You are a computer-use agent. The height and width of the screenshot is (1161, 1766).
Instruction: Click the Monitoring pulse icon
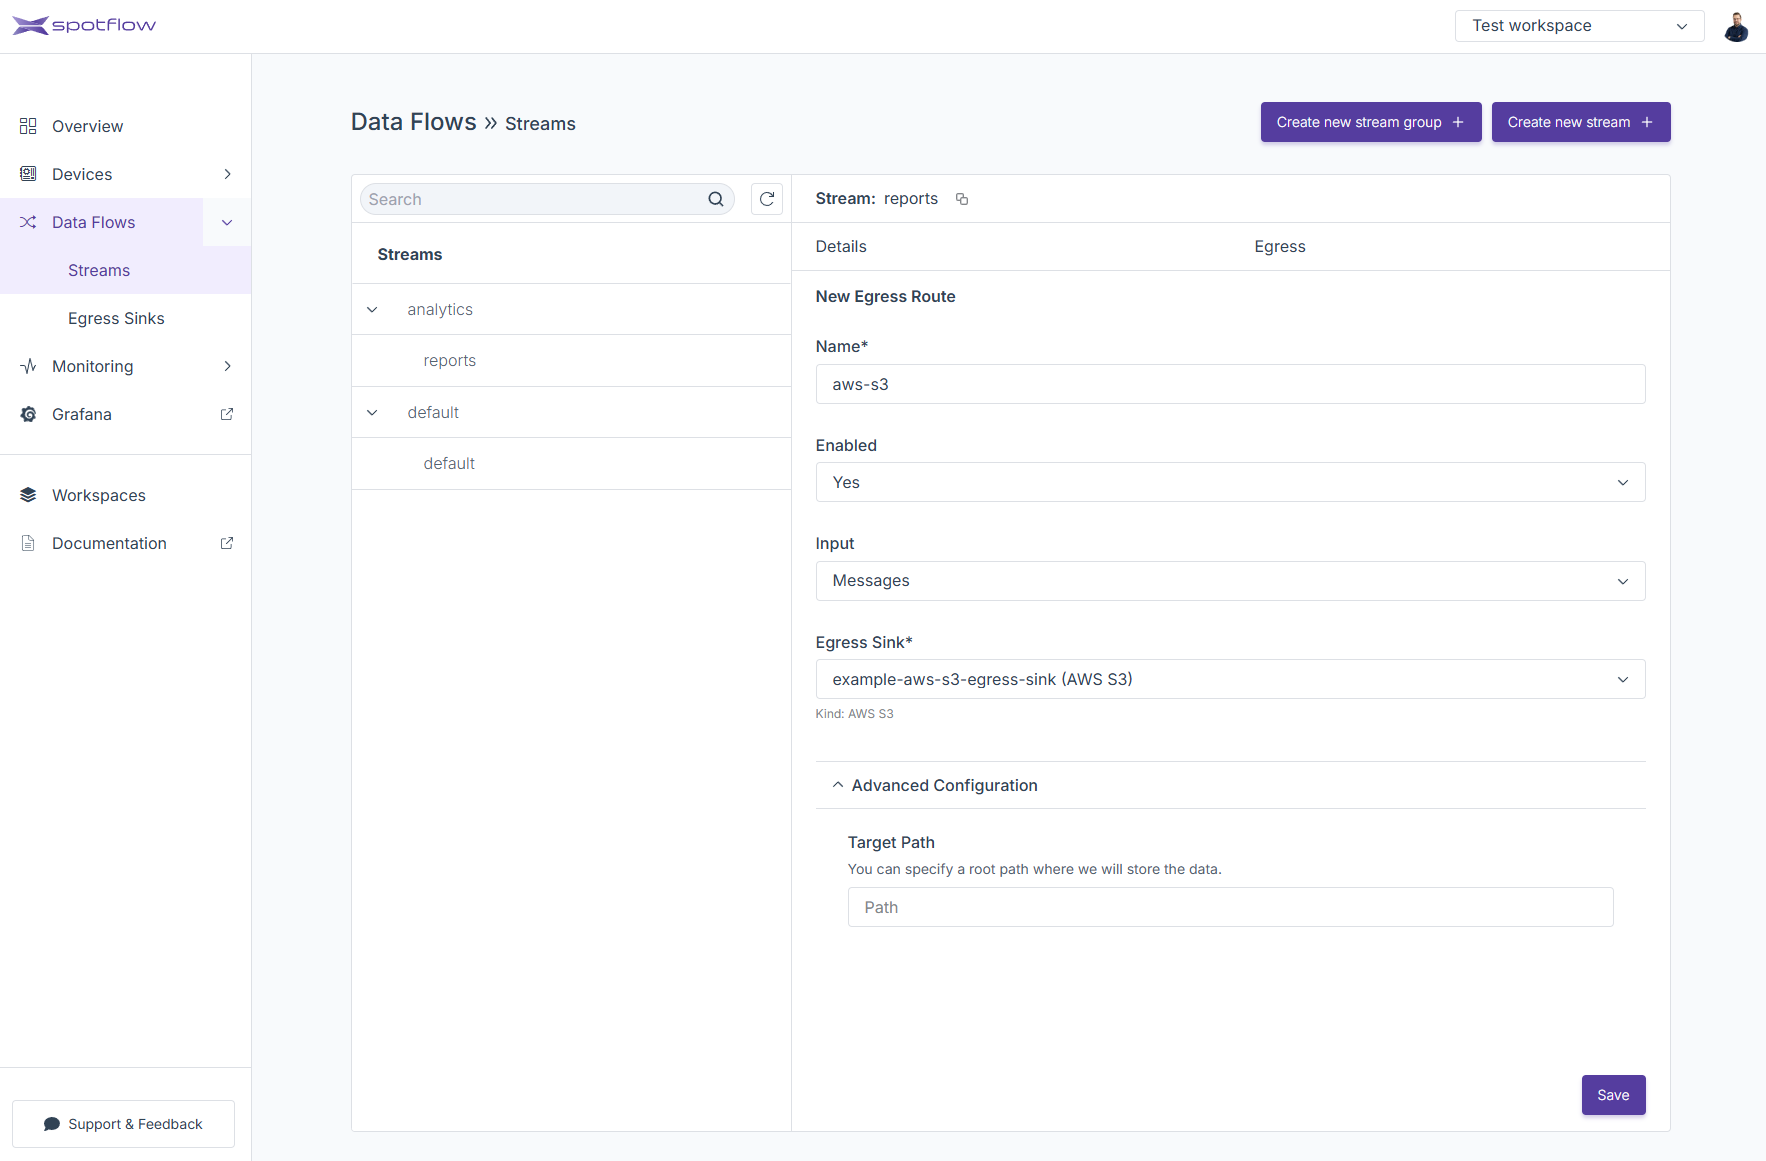(28, 366)
